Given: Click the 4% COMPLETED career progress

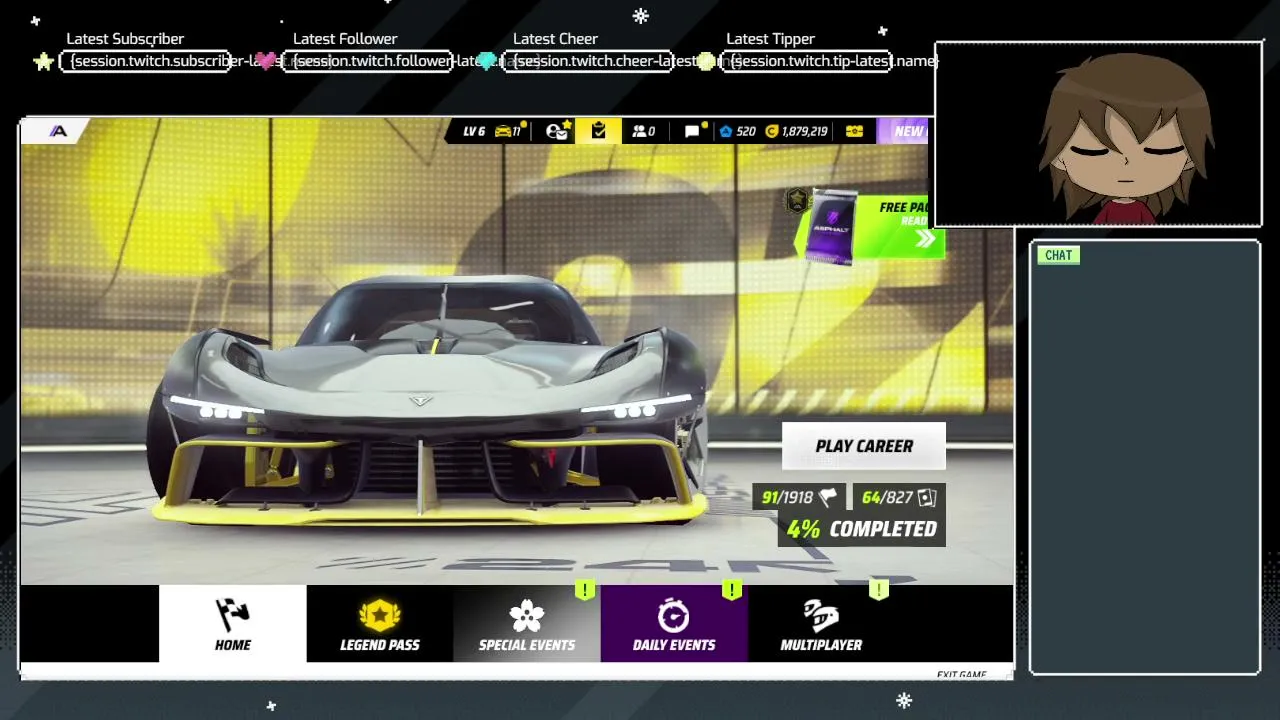Looking at the screenshot, I should 862,529.
